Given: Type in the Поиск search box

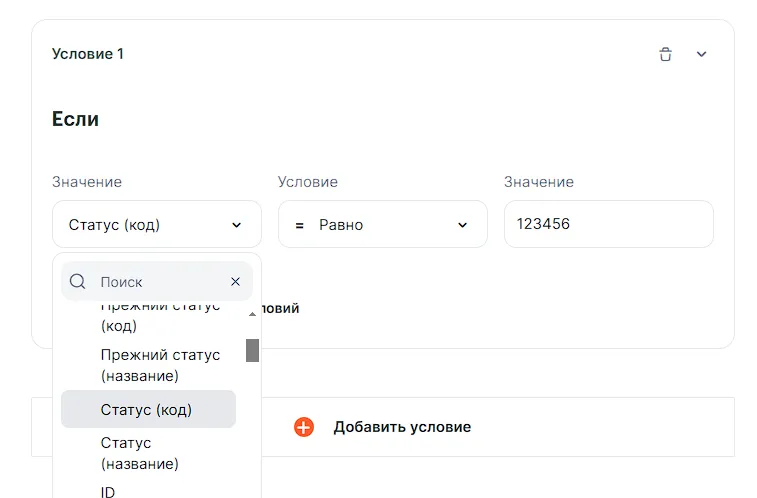Looking at the screenshot, I should tap(160, 282).
